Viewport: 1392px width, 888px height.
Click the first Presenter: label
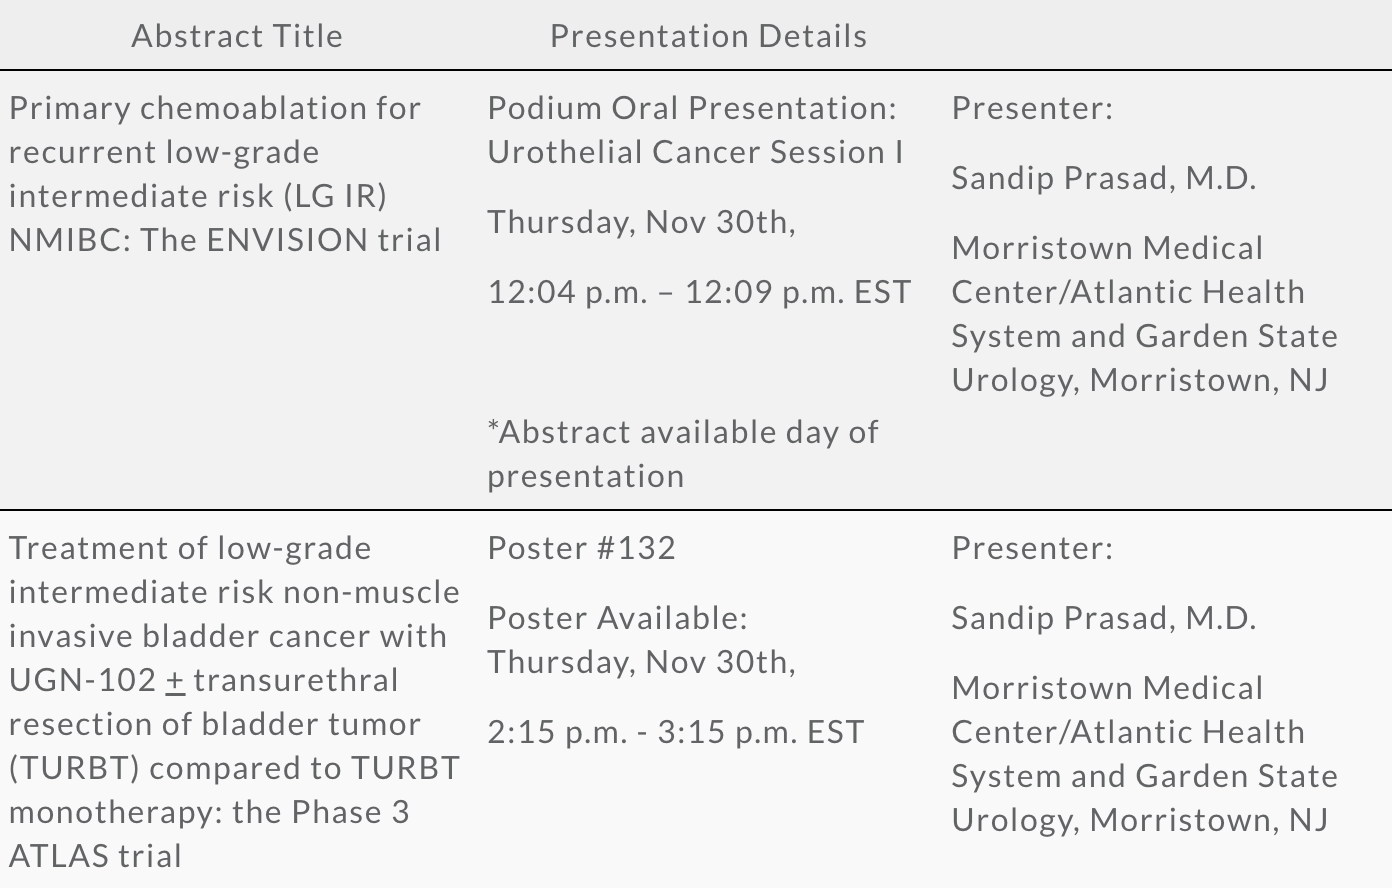coord(1032,108)
